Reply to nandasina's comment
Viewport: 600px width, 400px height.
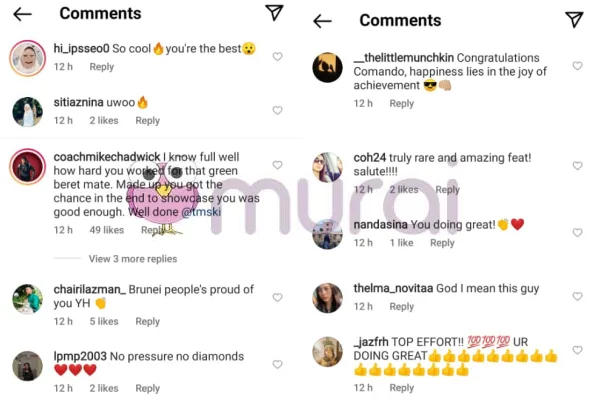[442, 243]
